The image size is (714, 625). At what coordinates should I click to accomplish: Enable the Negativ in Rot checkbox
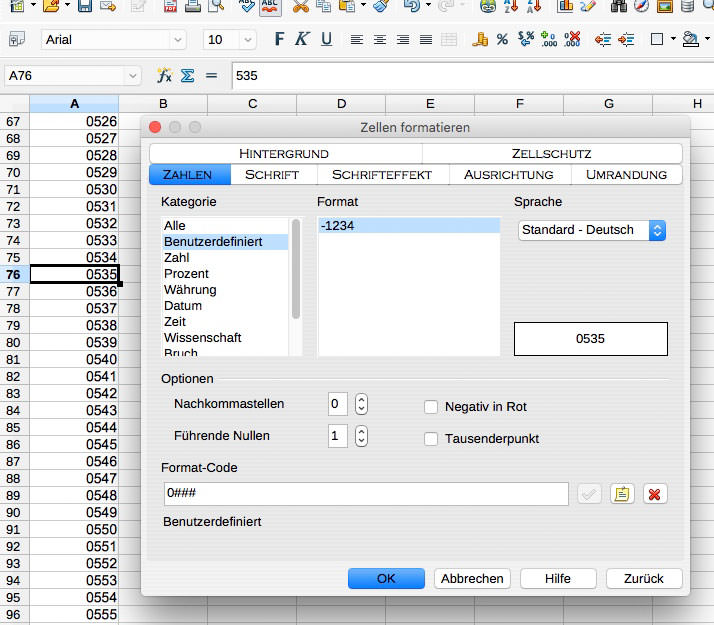431,407
